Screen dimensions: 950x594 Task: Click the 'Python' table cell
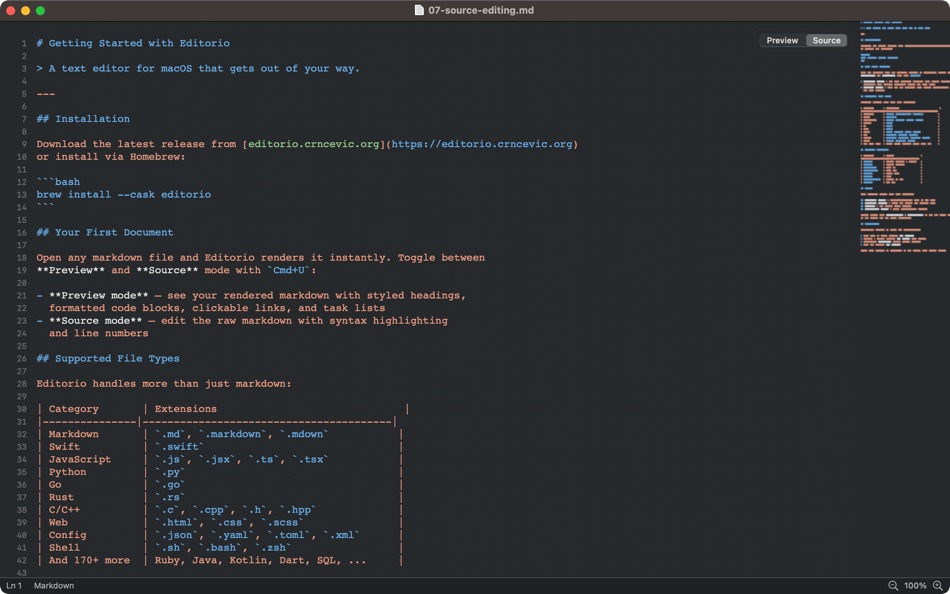pyautogui.click(x=67, y=472)
